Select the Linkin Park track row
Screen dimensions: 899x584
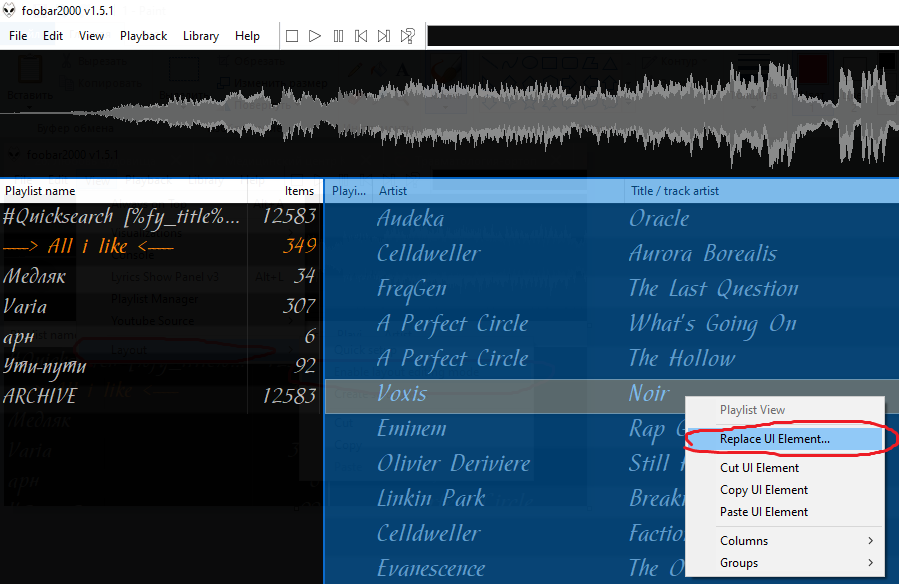505,499
